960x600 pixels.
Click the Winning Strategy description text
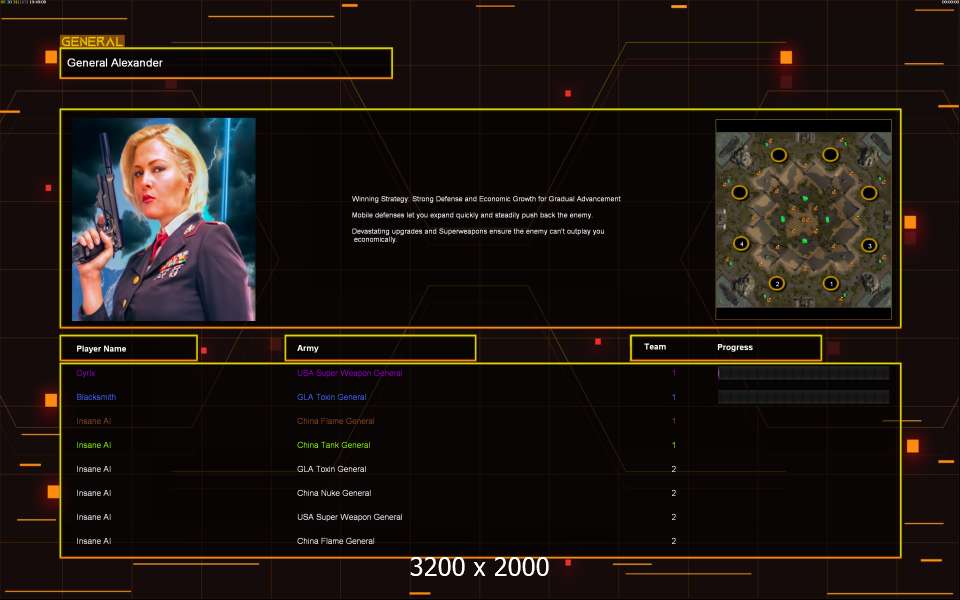coord(486,199)
